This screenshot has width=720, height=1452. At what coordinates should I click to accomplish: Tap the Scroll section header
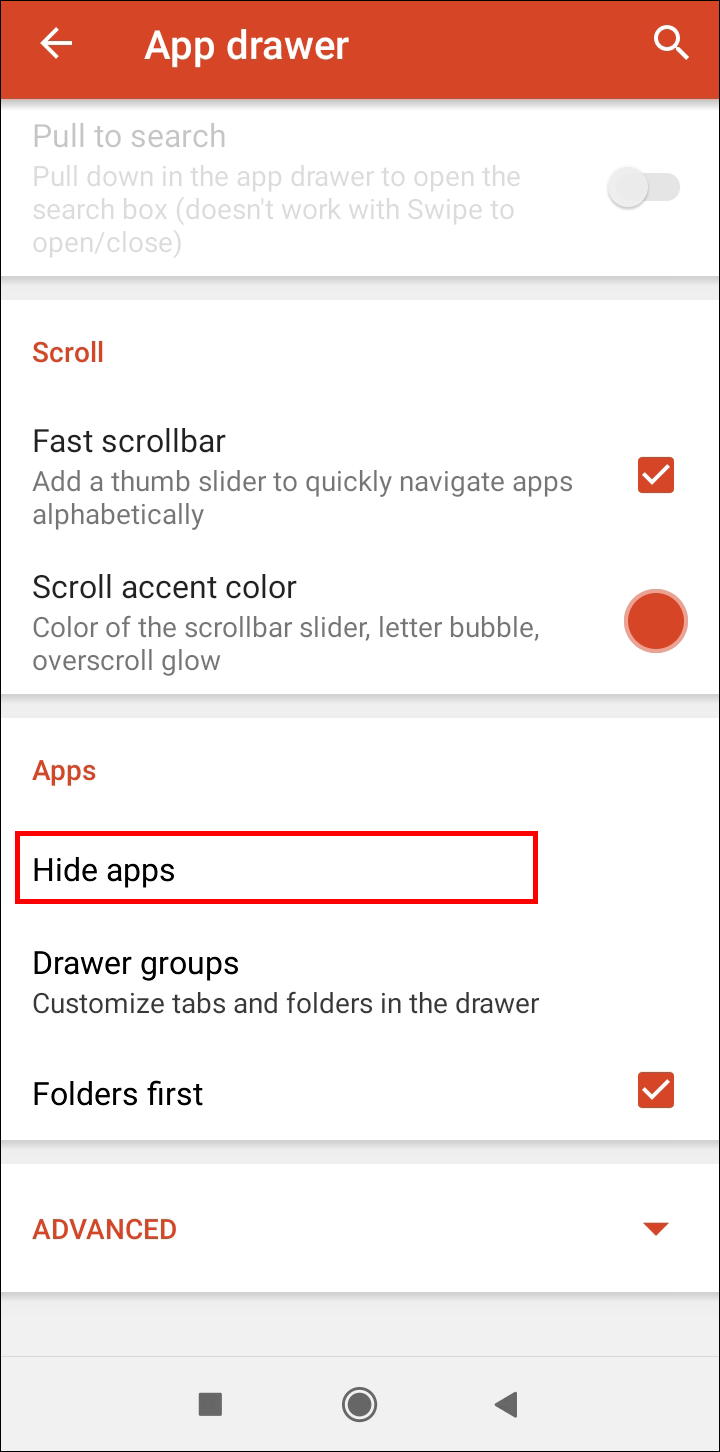[68, 352]
